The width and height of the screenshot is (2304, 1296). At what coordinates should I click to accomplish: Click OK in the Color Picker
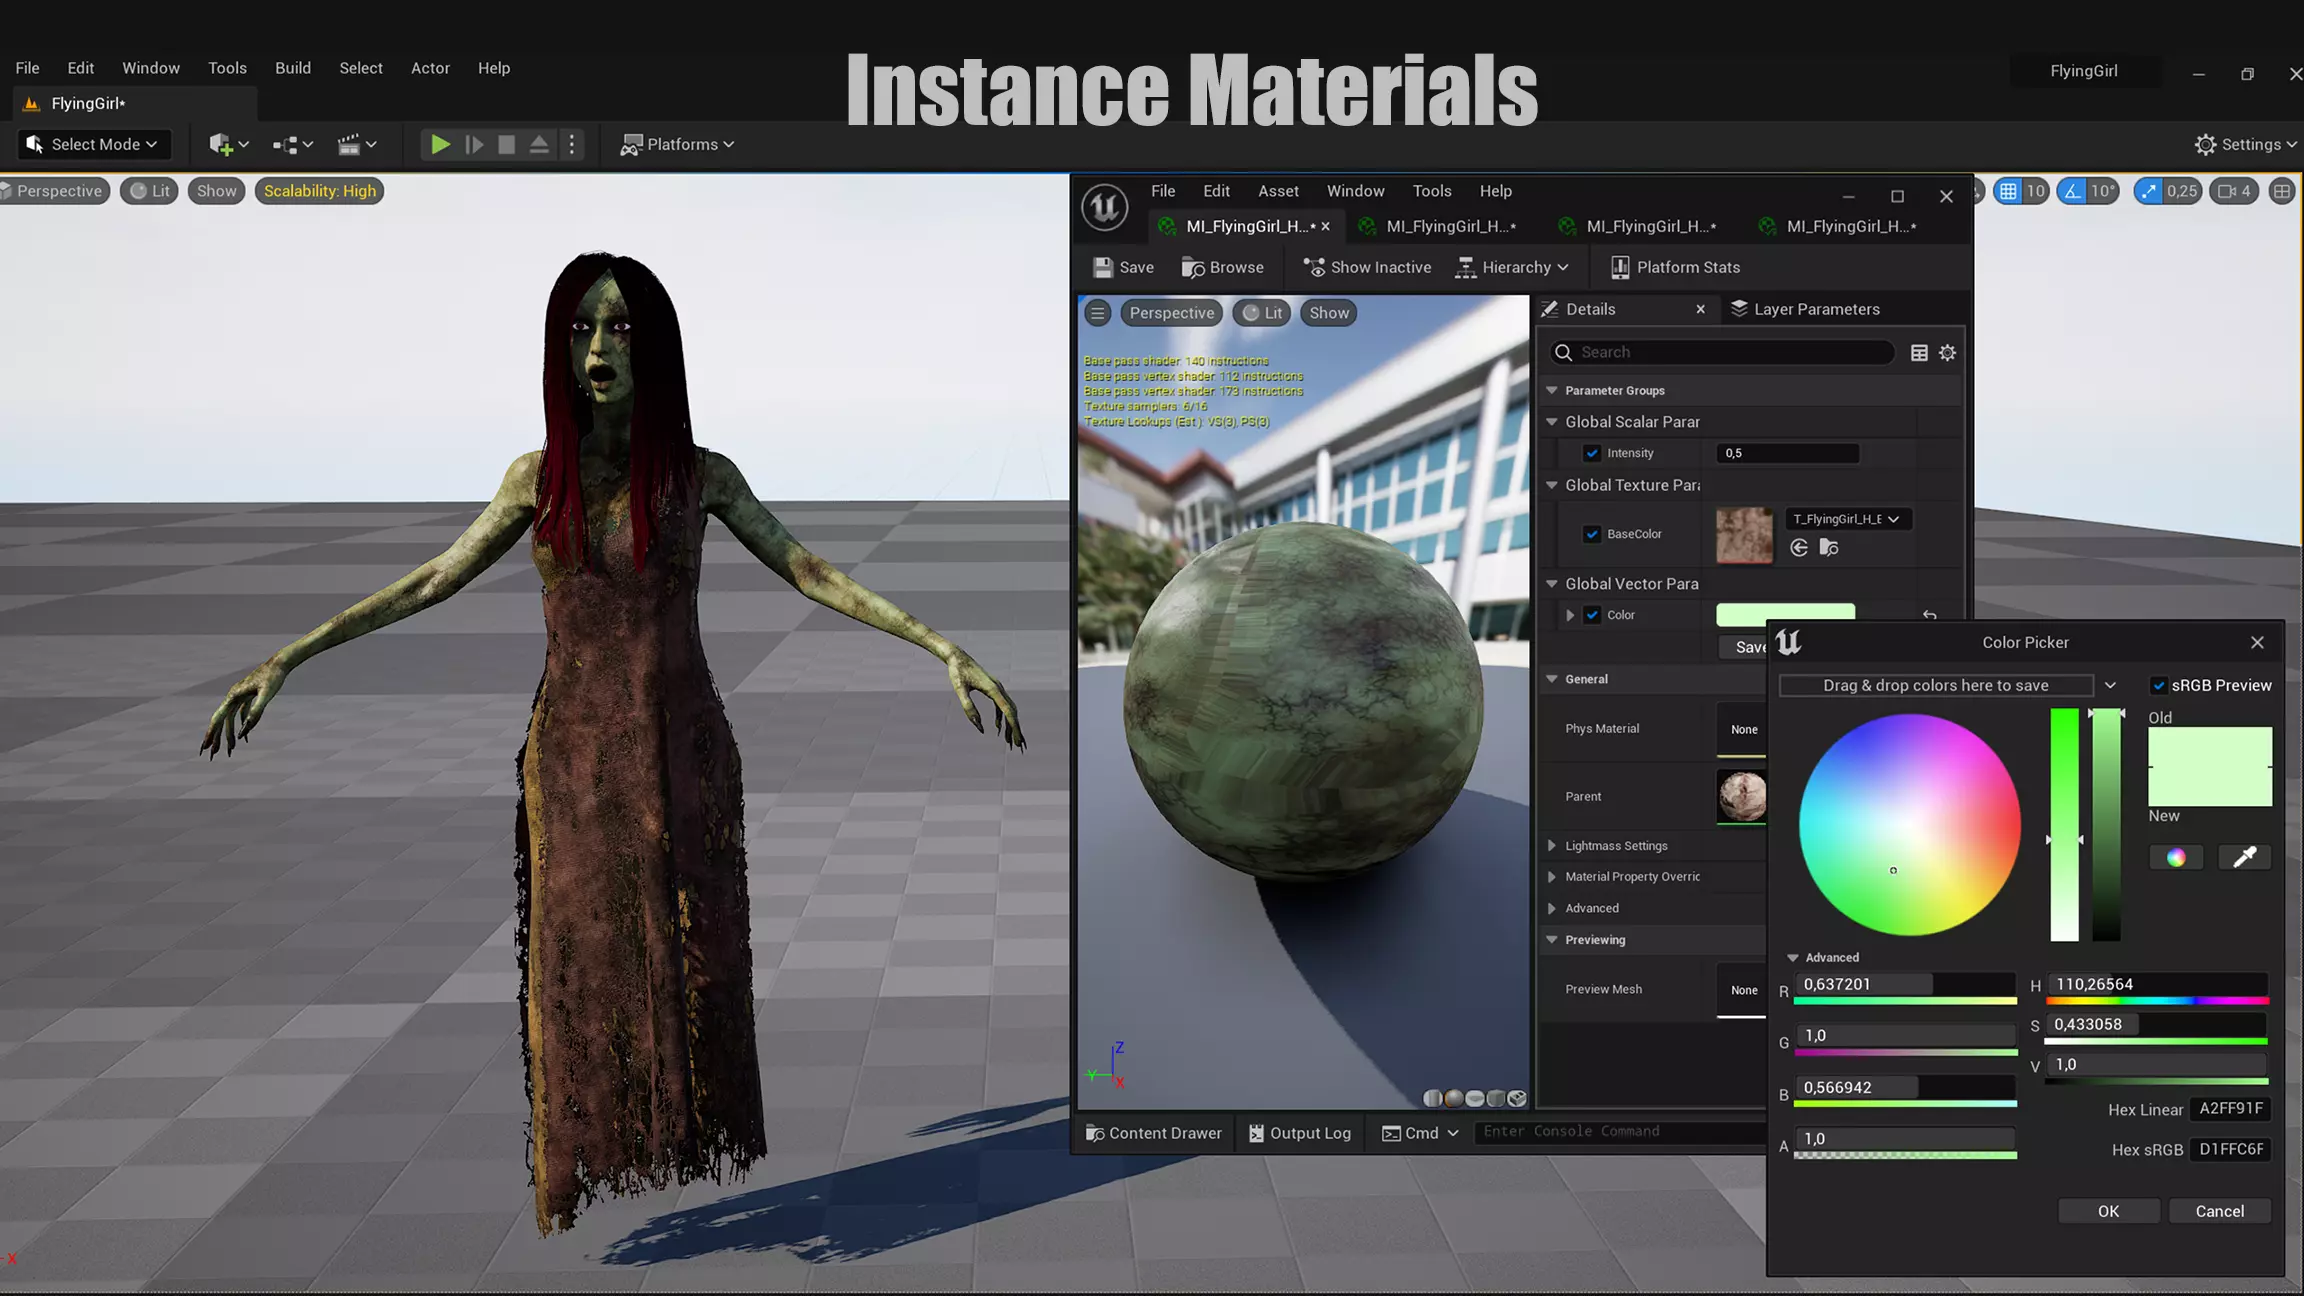pos(2108,1211)
